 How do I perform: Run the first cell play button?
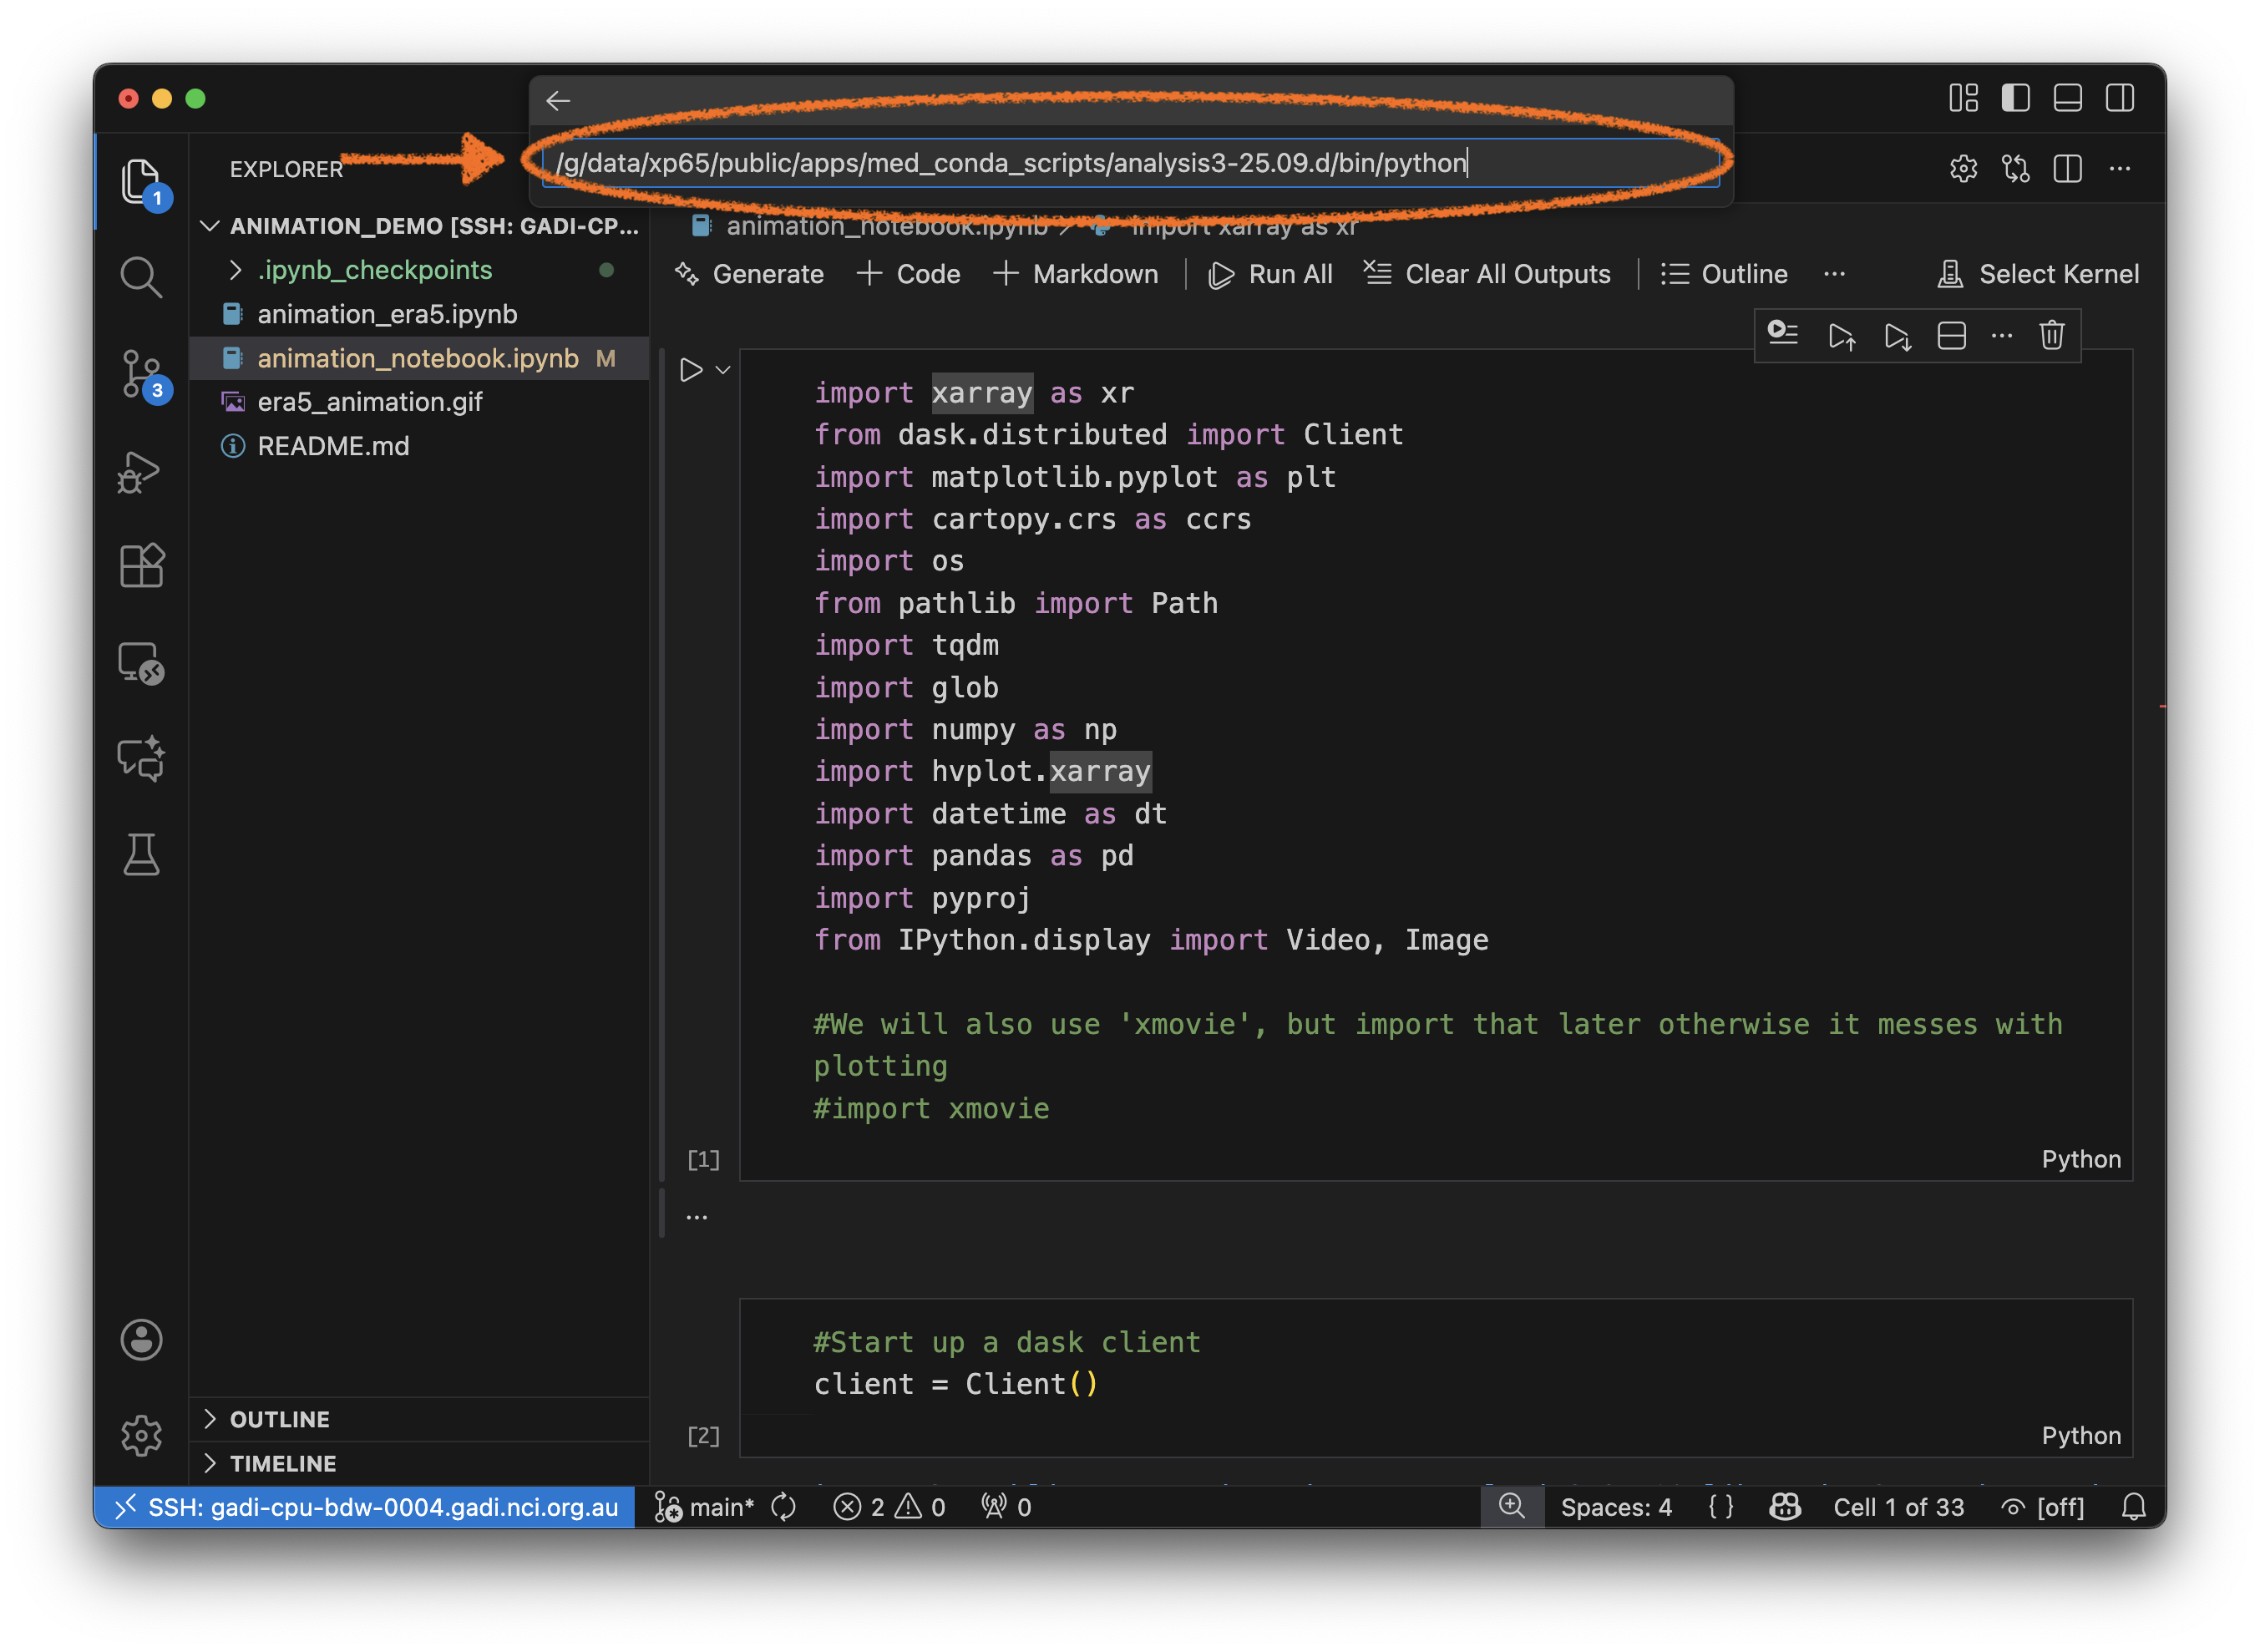(690, 370)
